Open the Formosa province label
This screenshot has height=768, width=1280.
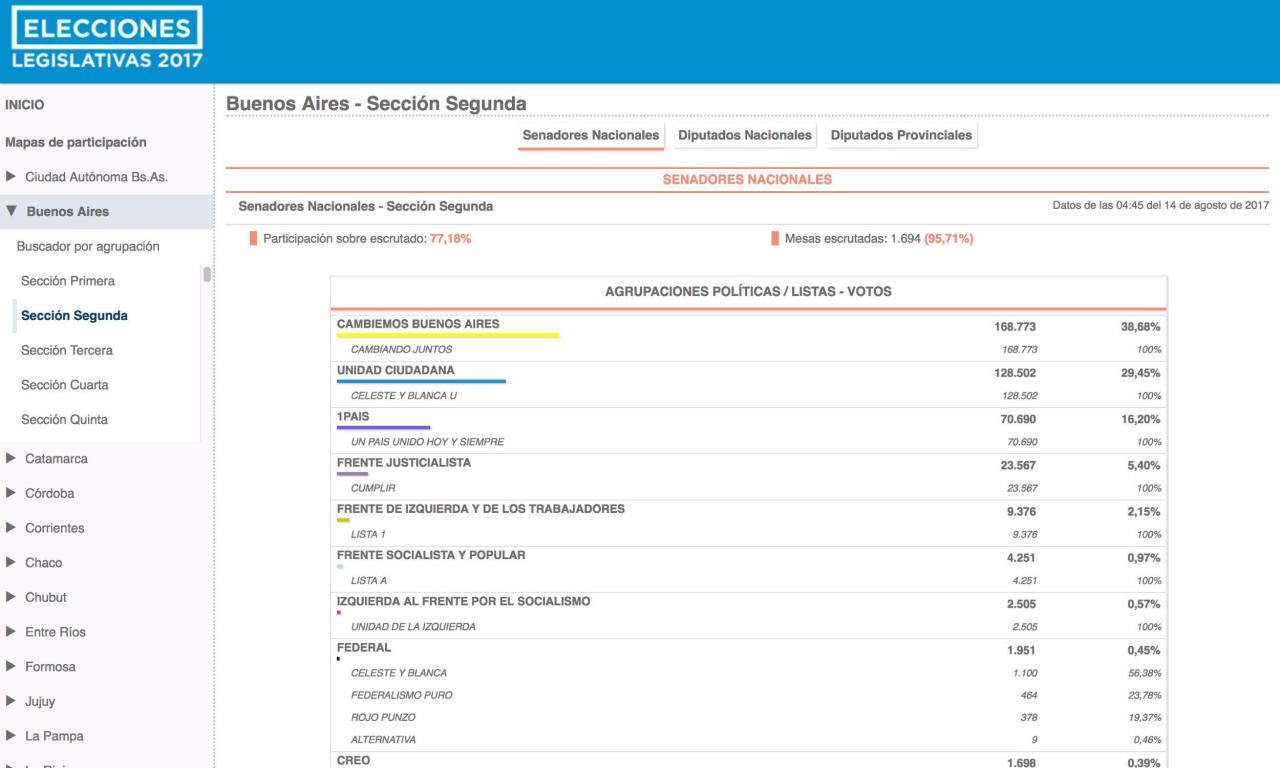50,667
